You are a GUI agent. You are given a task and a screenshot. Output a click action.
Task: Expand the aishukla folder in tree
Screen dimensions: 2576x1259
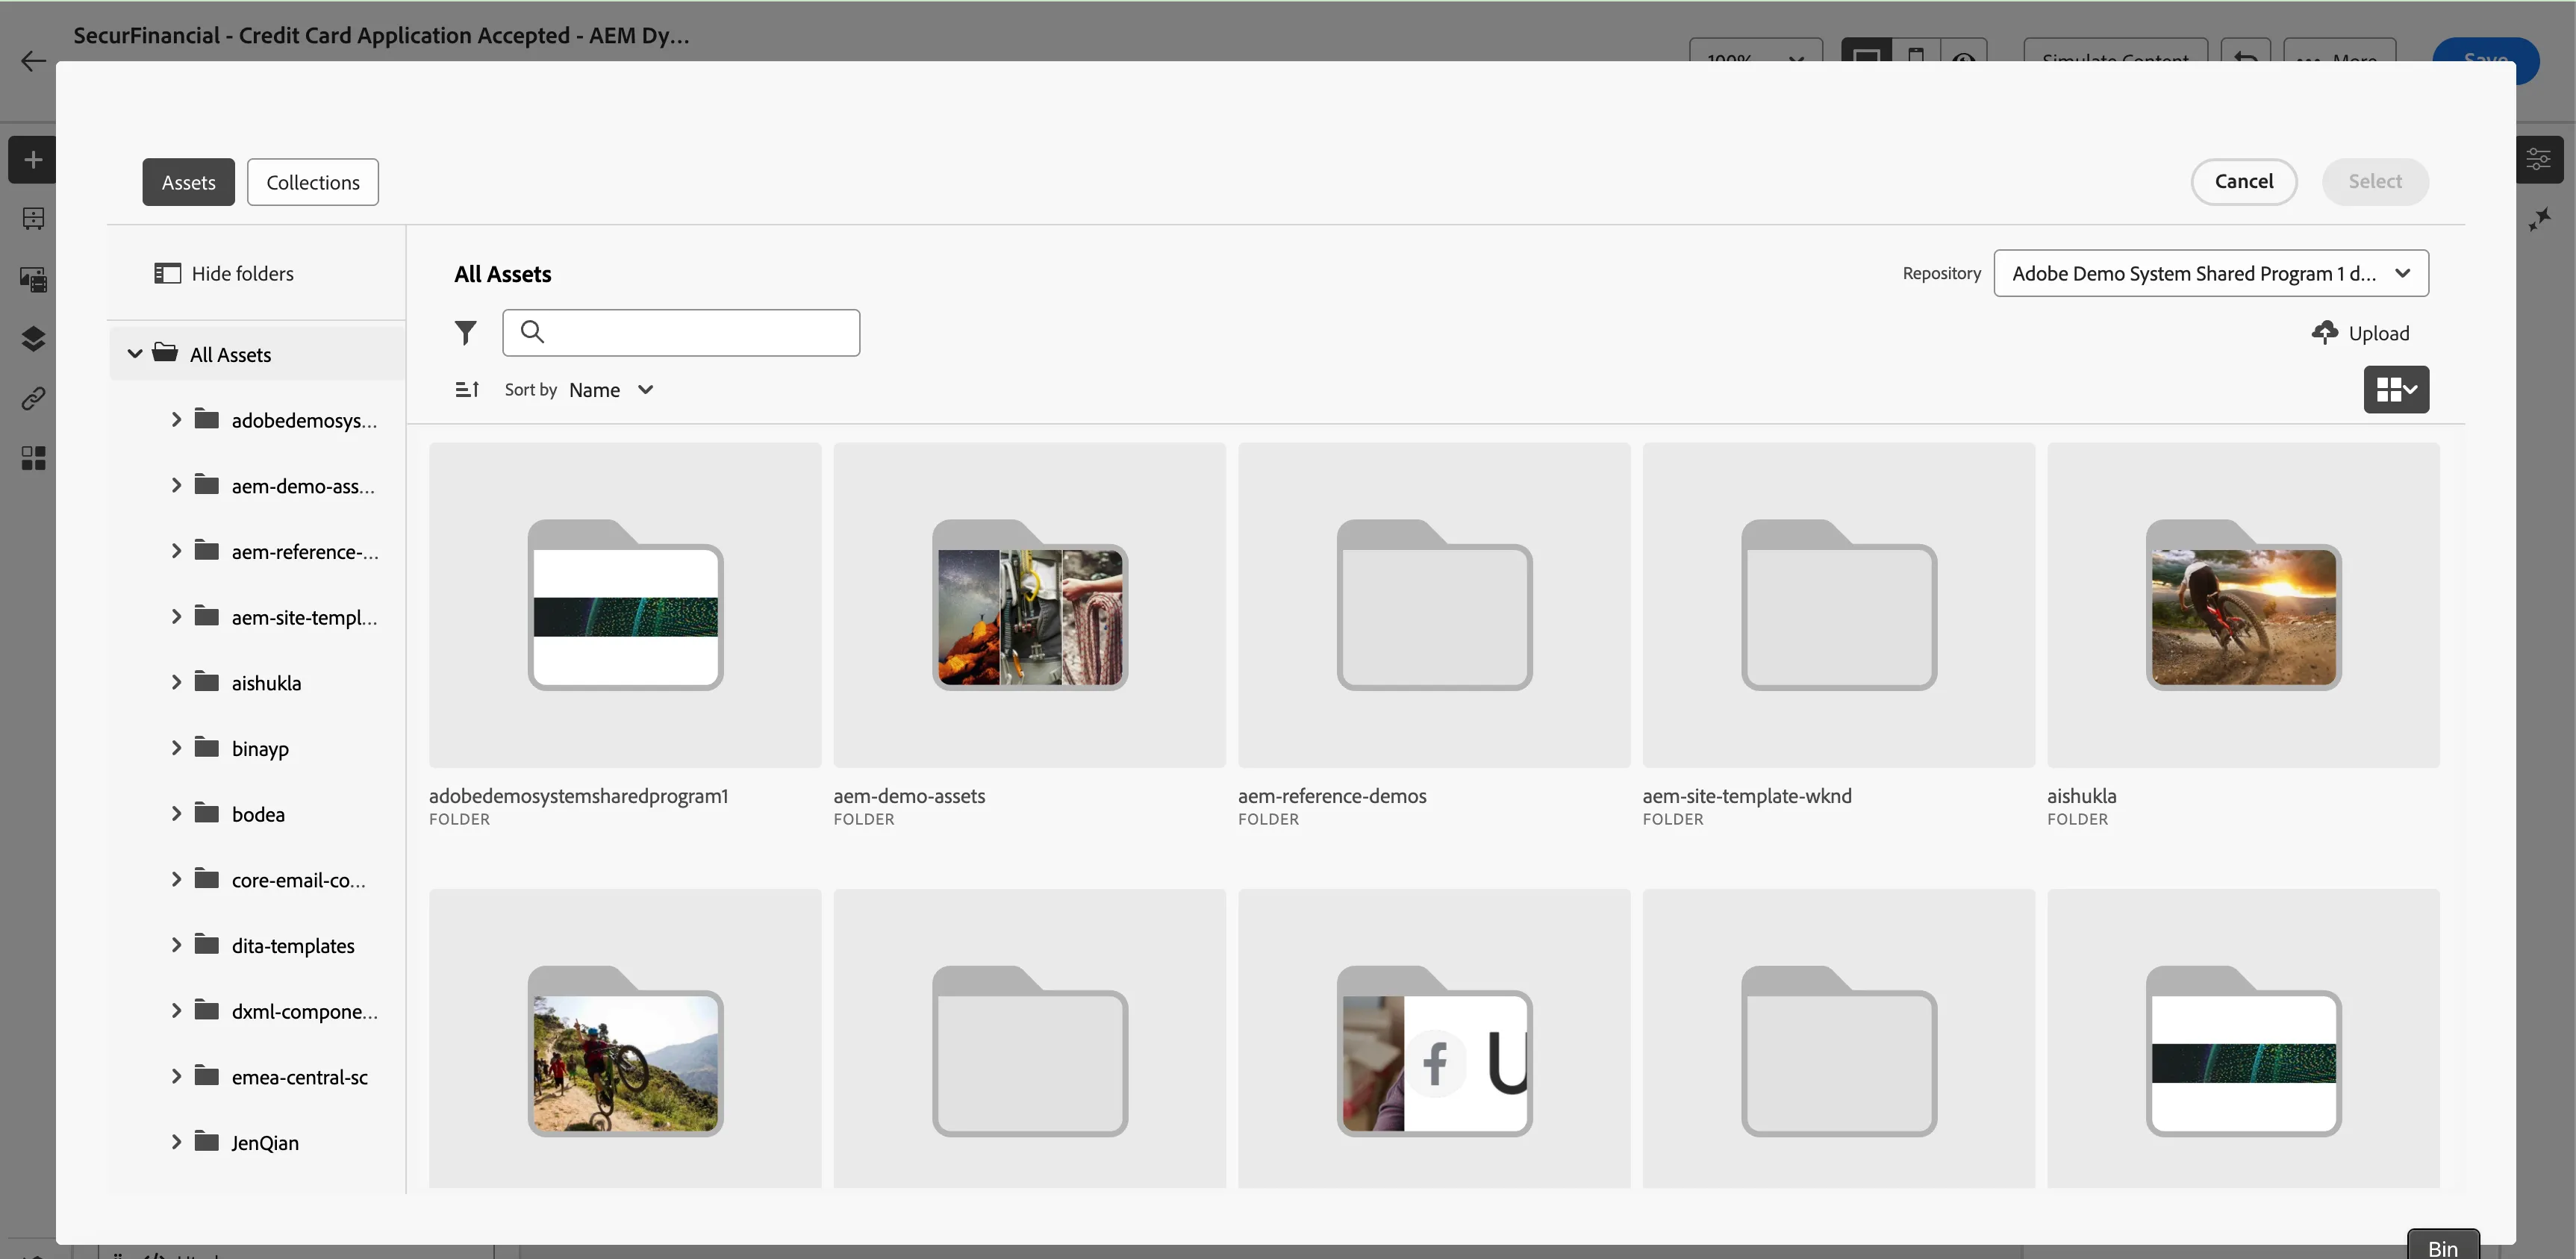coord(176,682)
